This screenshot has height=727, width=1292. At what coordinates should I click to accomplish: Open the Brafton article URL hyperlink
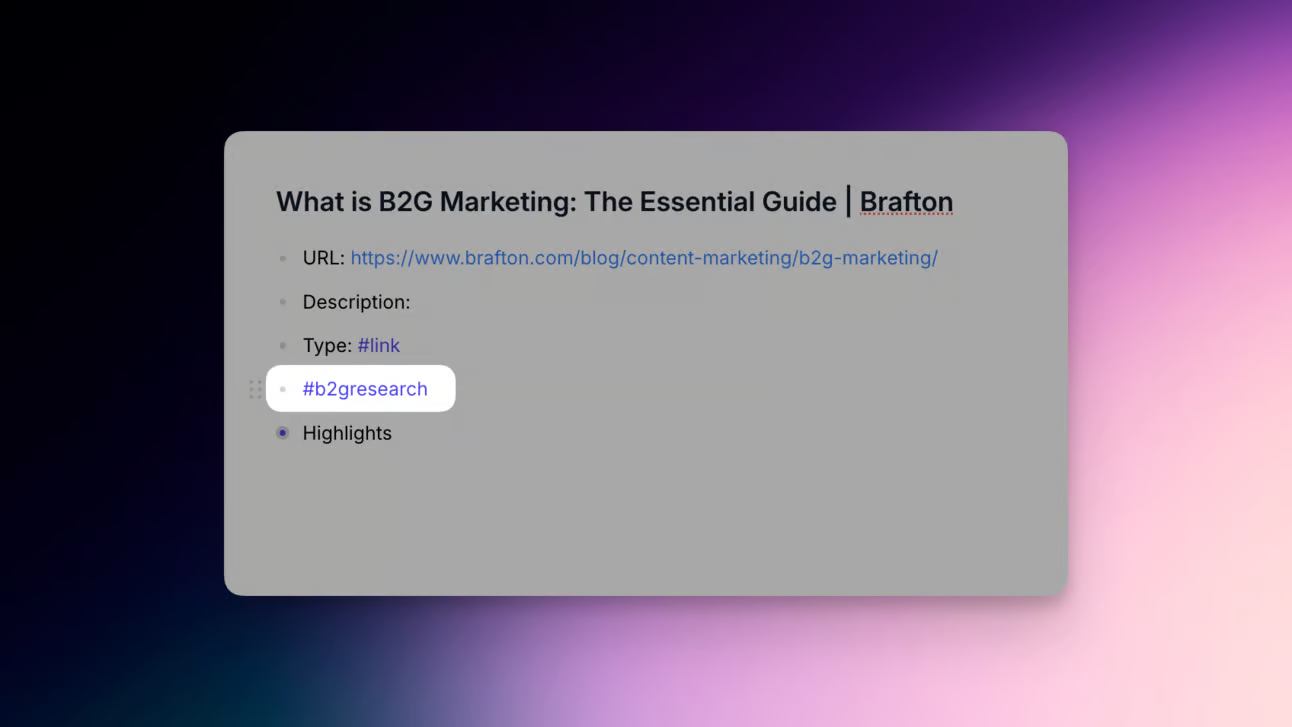point(643,258)
